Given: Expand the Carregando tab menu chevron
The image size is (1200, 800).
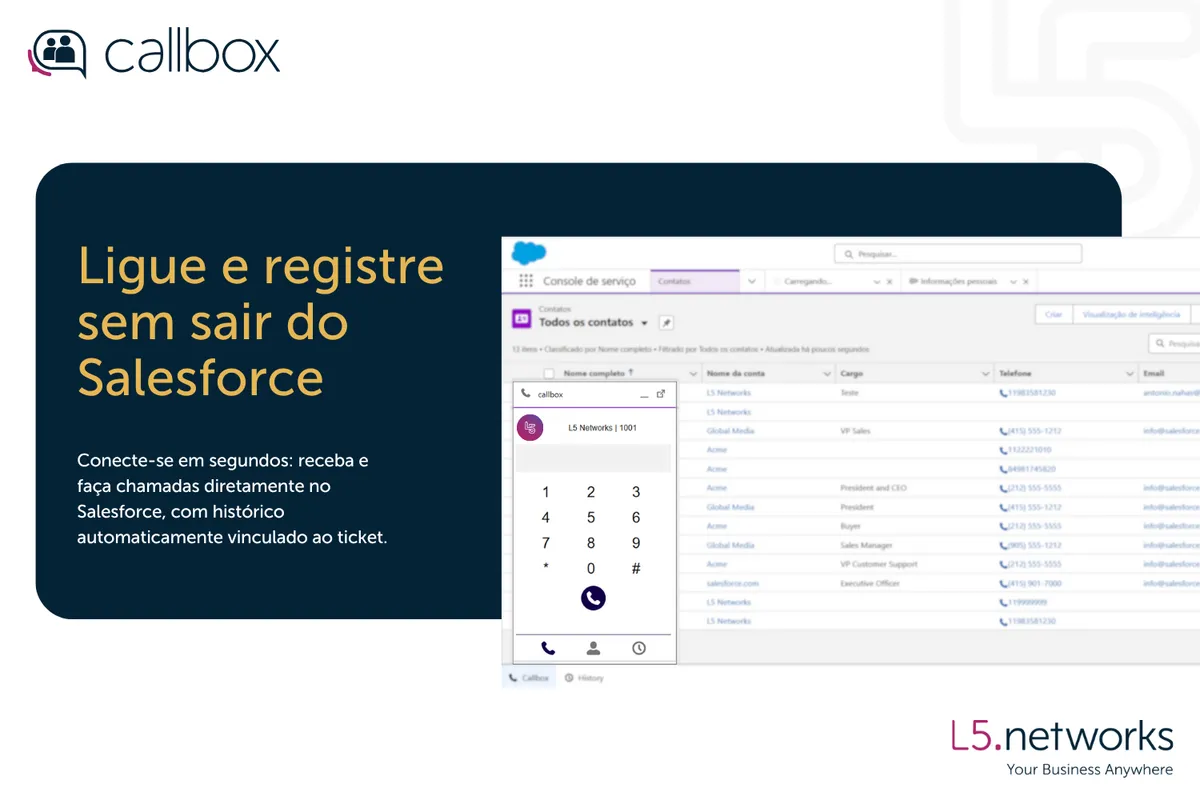Looking at the screenshot, I should pos(876,282).
